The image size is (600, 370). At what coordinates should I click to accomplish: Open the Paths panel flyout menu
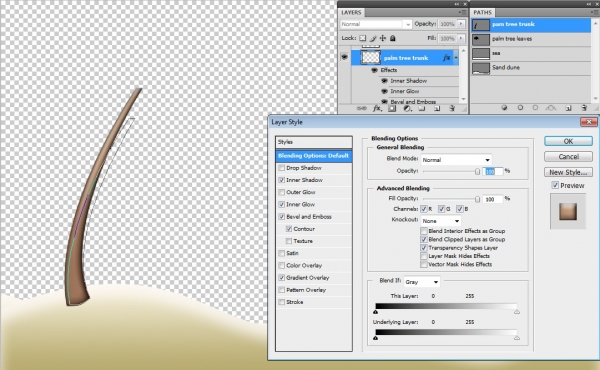[595, 12]
